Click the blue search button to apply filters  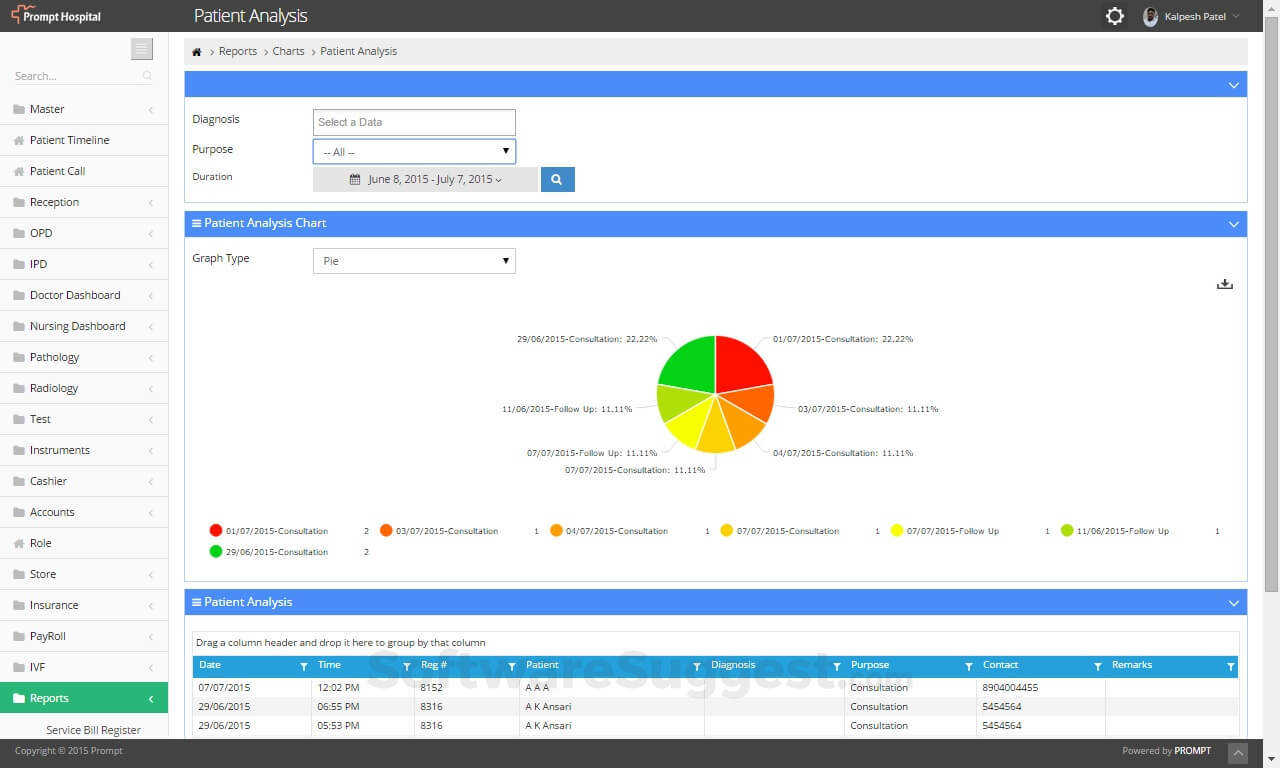tap(557, 179)
